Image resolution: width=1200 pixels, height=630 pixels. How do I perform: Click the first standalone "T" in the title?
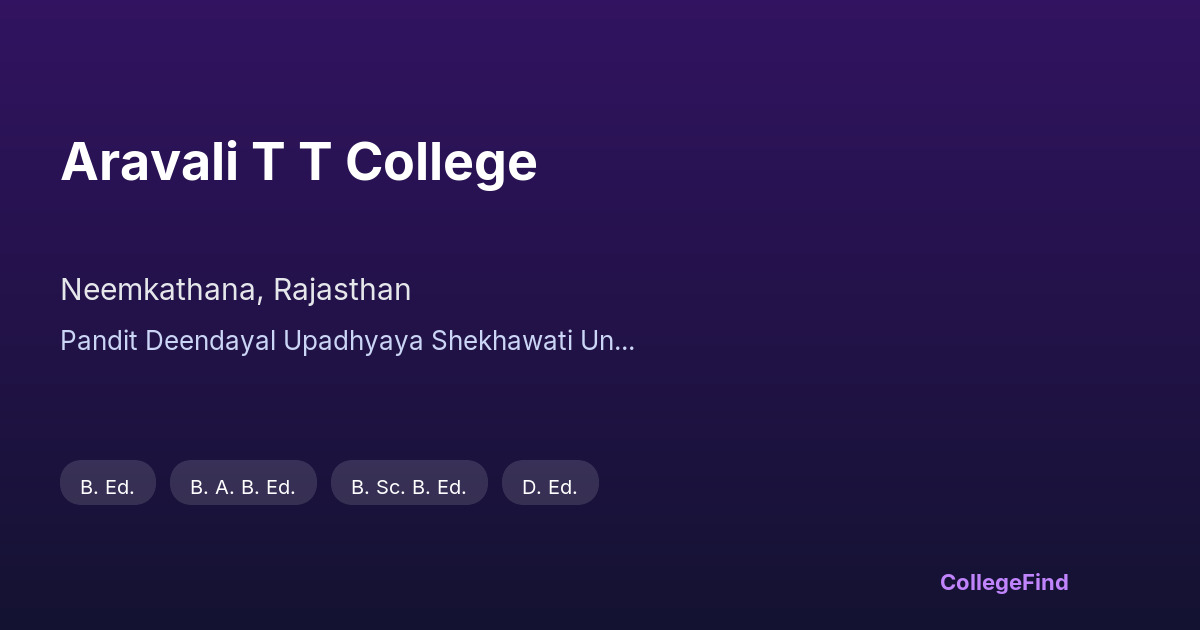coord(266,162)
